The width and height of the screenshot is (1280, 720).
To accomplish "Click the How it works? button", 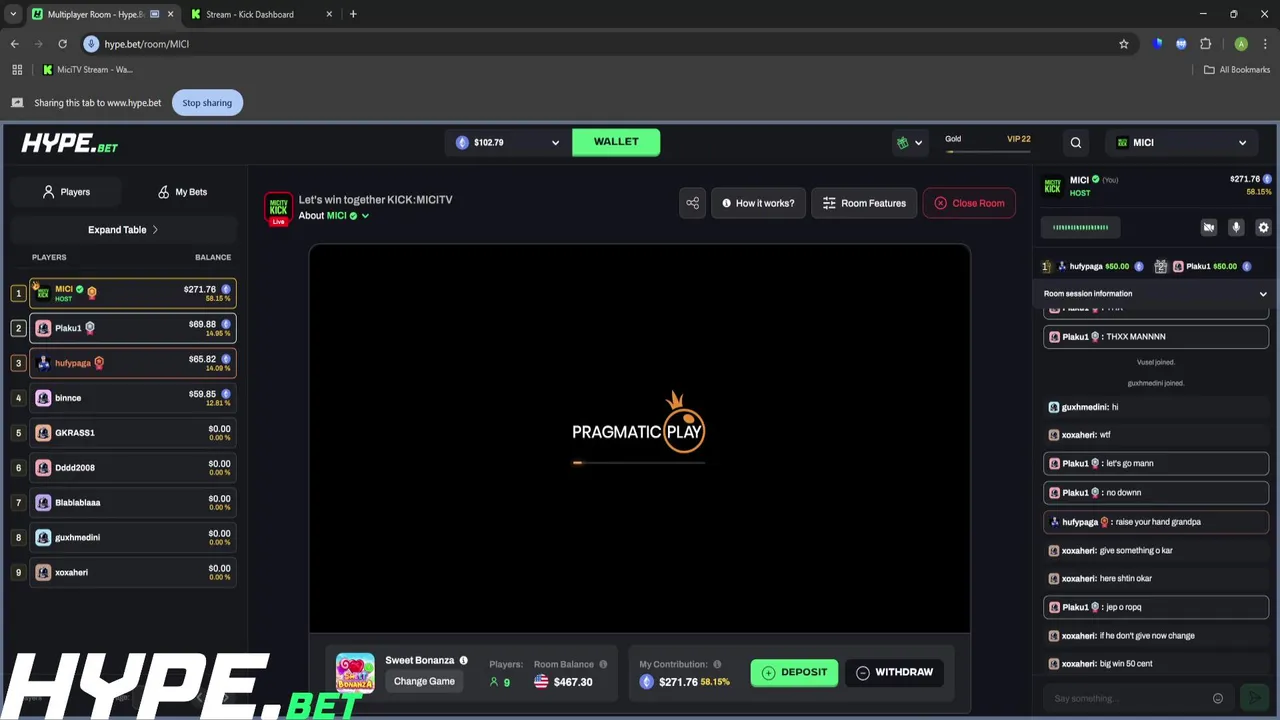I will point(758,203).
